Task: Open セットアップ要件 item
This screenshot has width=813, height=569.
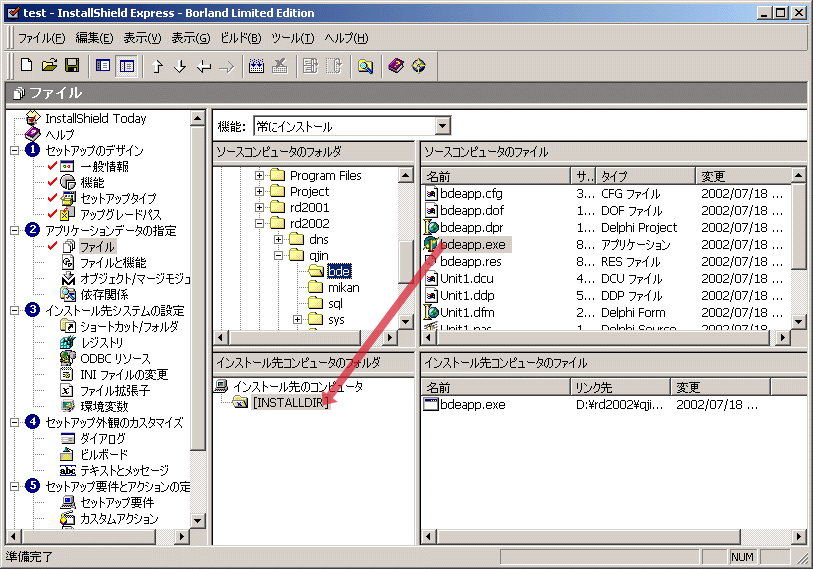Action: pyautogui.click(x=117, y=503)
